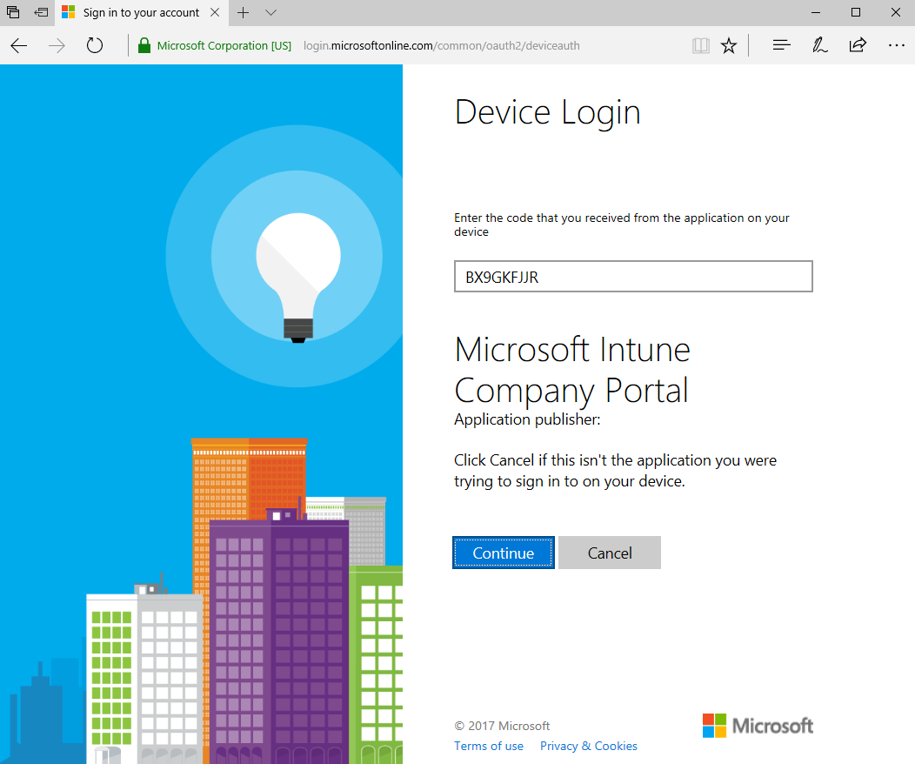The height and width of the screenshot is (764, 915).
Task: Open the Privacy & Cookies link
Action: click(588, 746)
